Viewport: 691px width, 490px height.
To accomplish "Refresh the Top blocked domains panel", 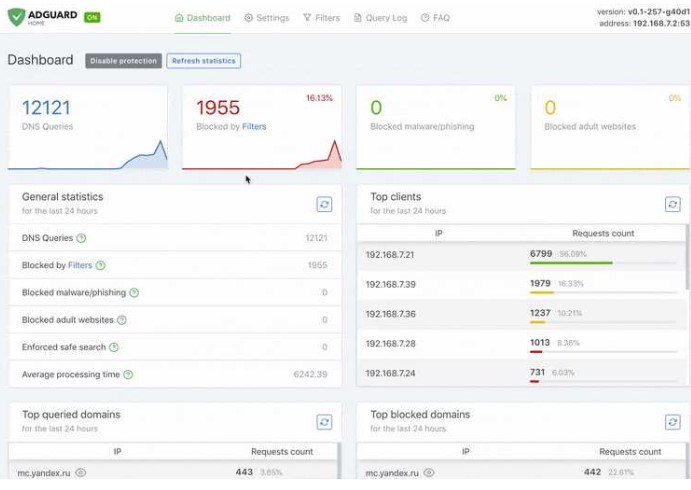I will point(672,422).
